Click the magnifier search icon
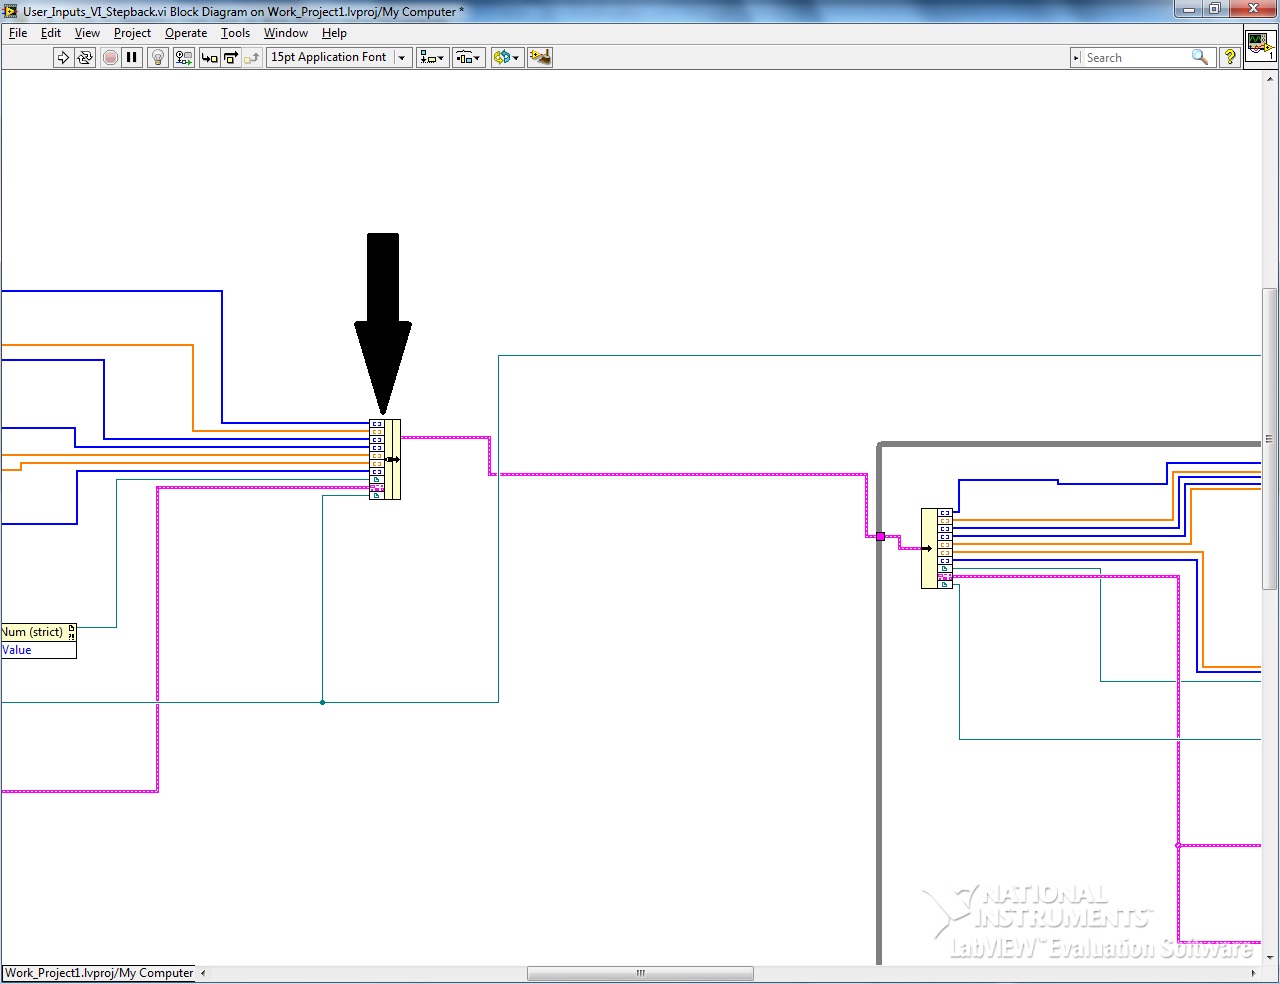 click(1200, 58)
